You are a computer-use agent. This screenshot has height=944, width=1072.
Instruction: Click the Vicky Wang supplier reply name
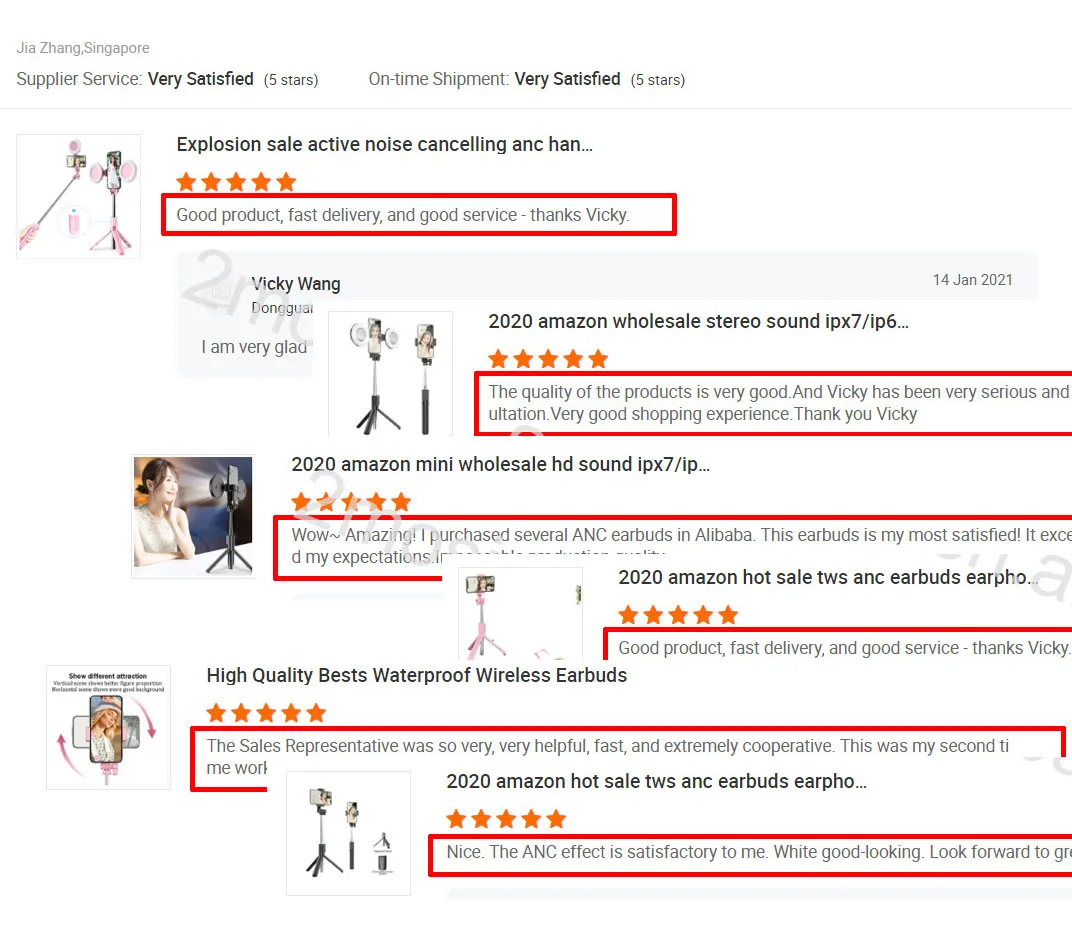point(295,284)
